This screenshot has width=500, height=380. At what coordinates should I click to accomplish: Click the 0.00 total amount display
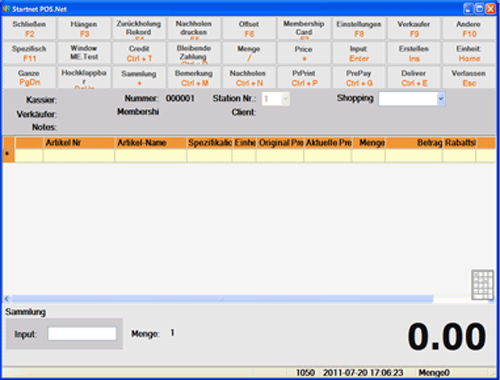tap(447, 336)
